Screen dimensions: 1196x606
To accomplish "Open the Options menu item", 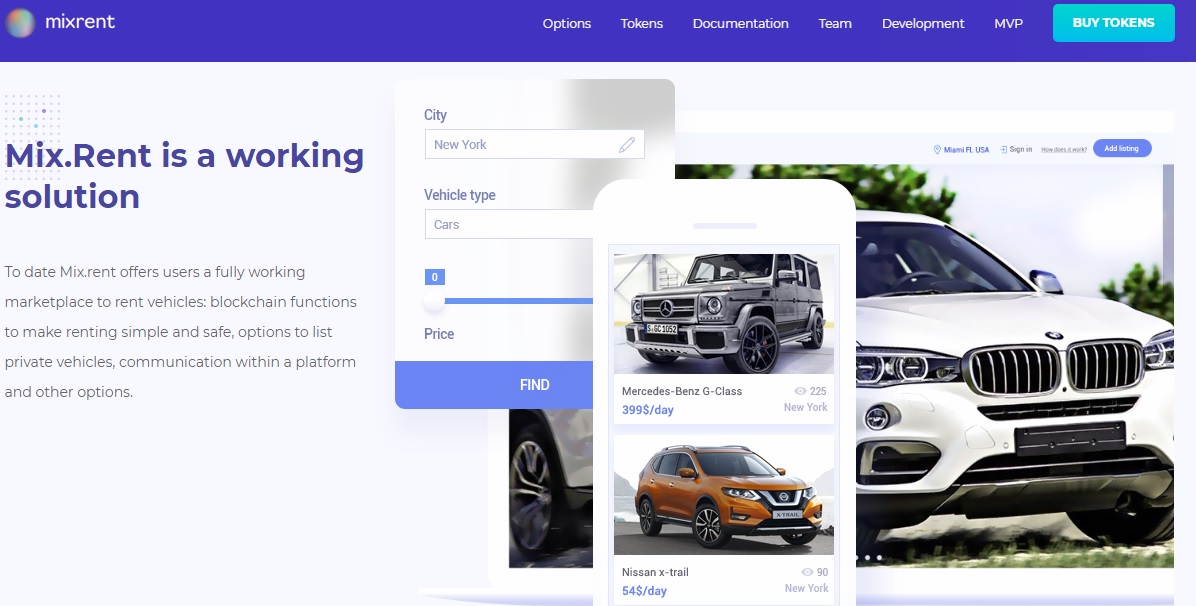I will 567,24.
